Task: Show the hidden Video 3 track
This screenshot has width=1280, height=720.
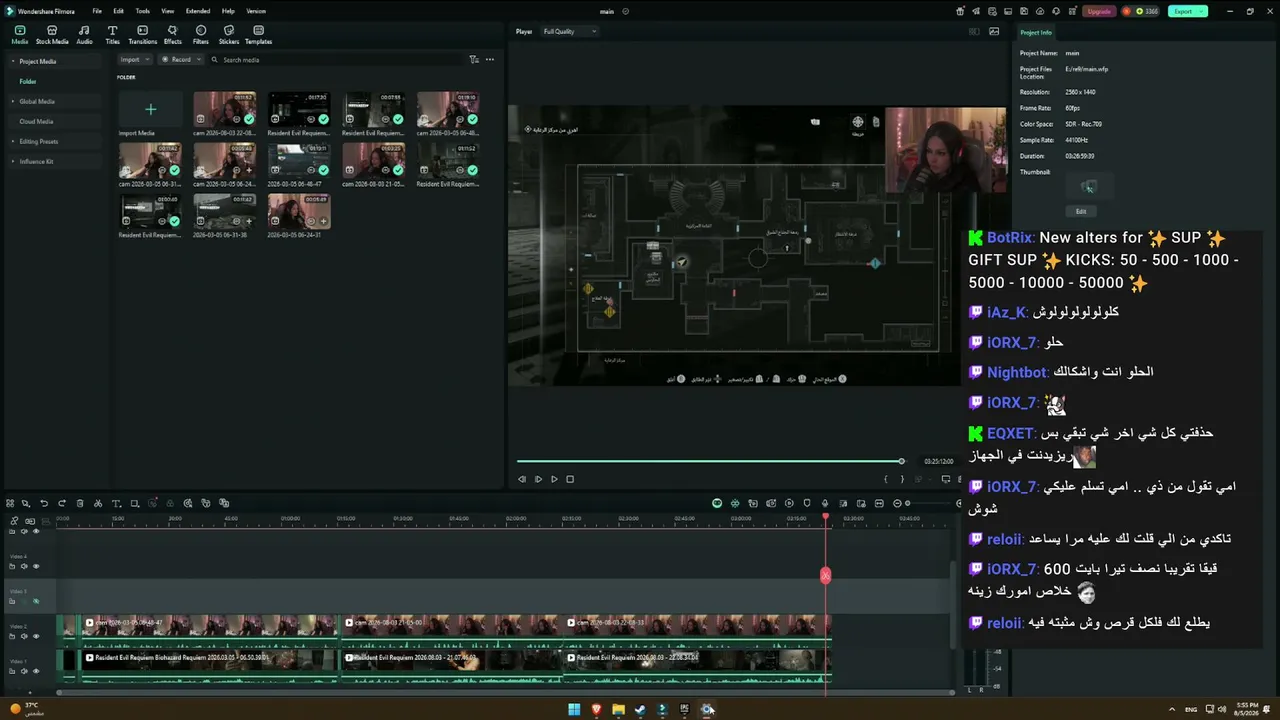Action: pos(36,601)
